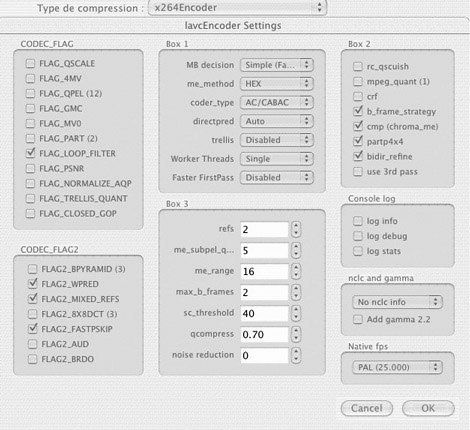The width and height of the screenshot is (470, 430).
Task: Click the refs stepper arrows
Action: (x=296, y=229)
